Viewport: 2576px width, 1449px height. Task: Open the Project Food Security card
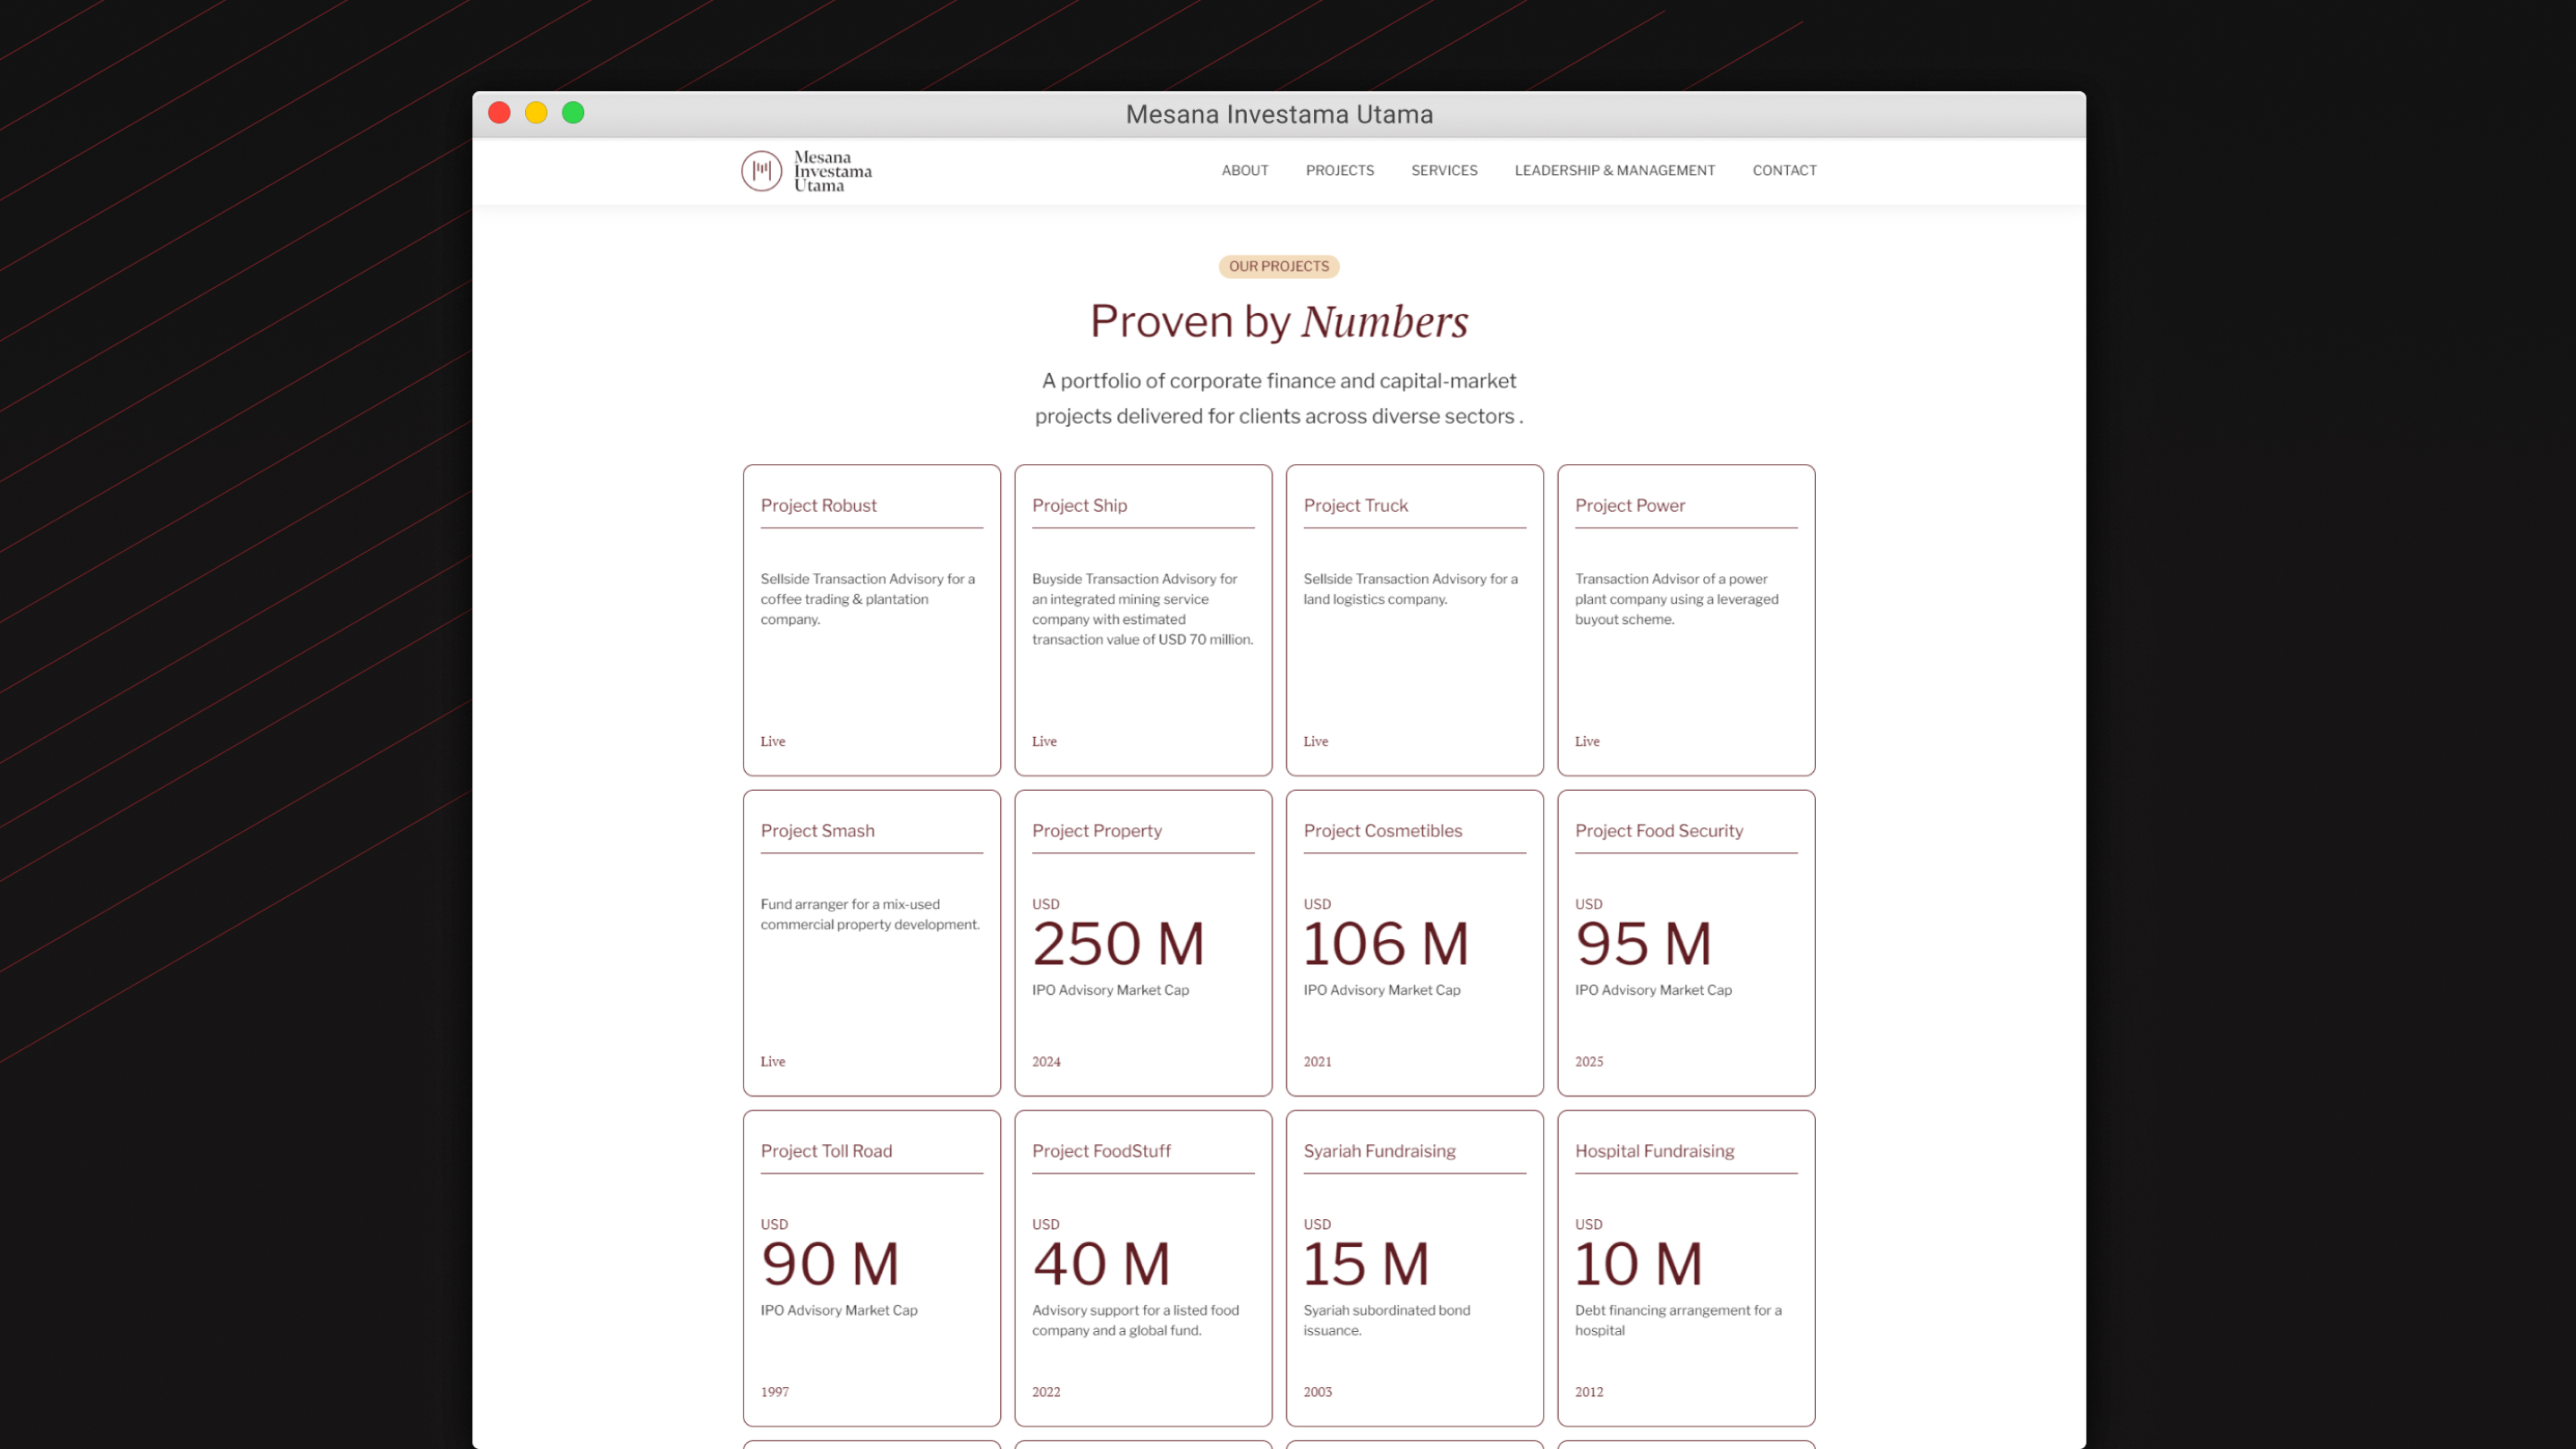pos(1685,943)
